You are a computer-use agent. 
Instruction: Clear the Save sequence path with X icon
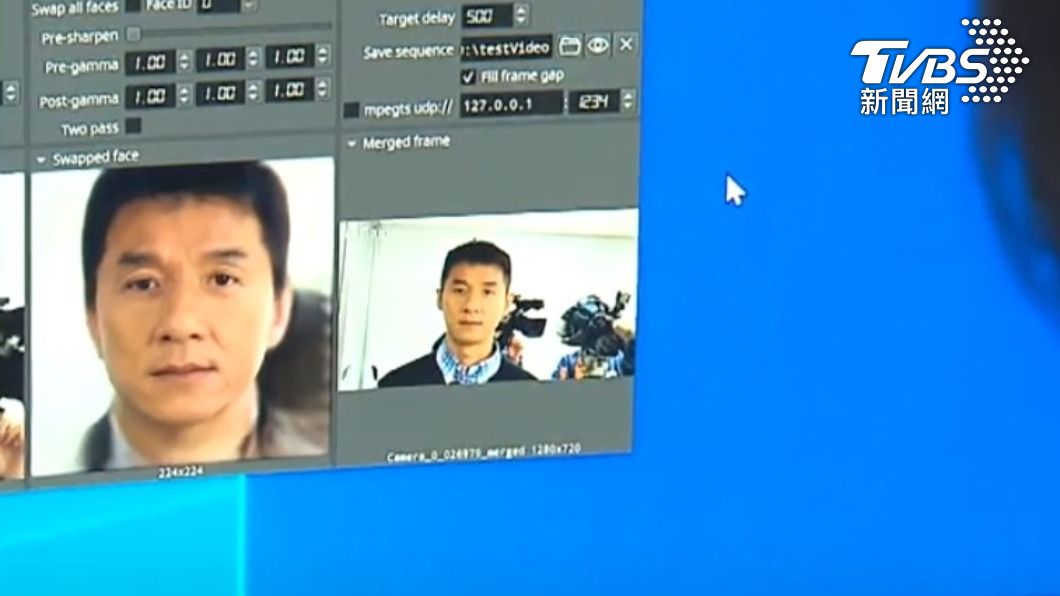(626, 44)
